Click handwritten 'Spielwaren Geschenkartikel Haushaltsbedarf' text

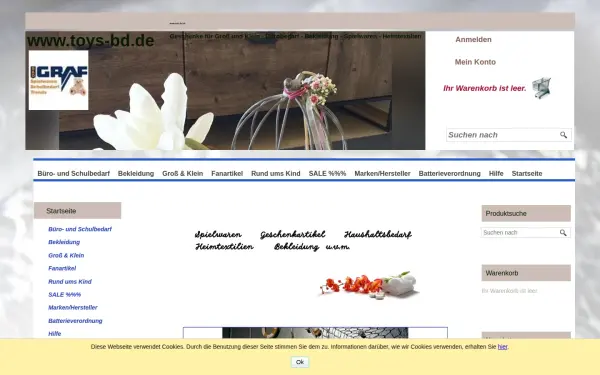303,234
